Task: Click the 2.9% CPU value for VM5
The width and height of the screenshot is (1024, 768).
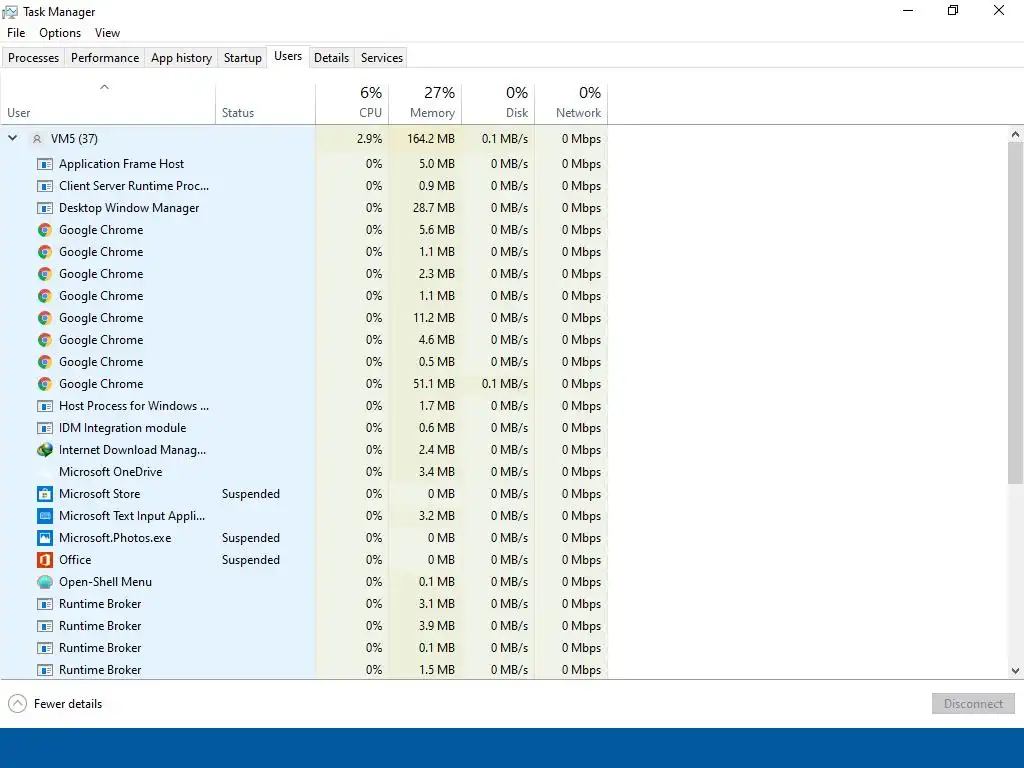Action: point(370,139)
